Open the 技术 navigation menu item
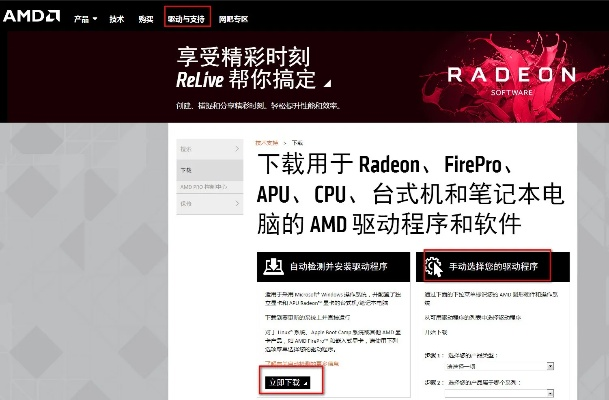The image size is (609, 400). (x=117, y=18)
